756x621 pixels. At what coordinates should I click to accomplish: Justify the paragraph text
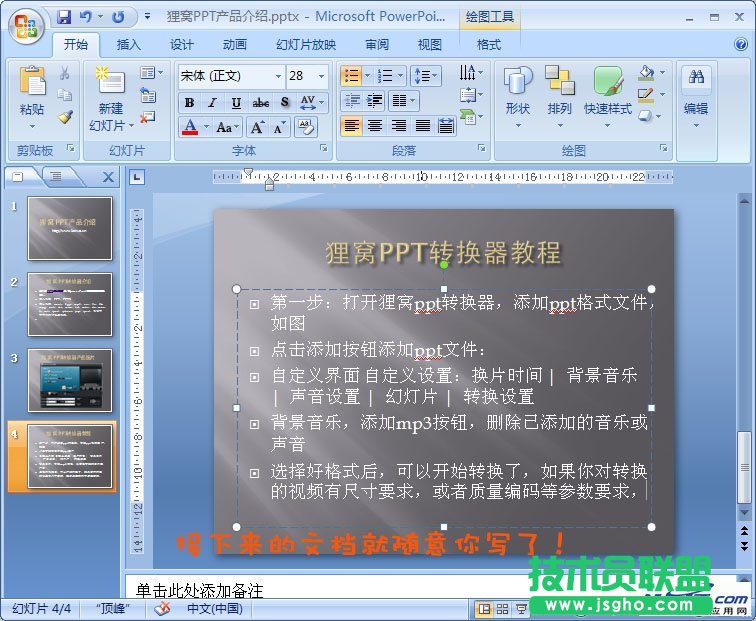tap(422, 126)
